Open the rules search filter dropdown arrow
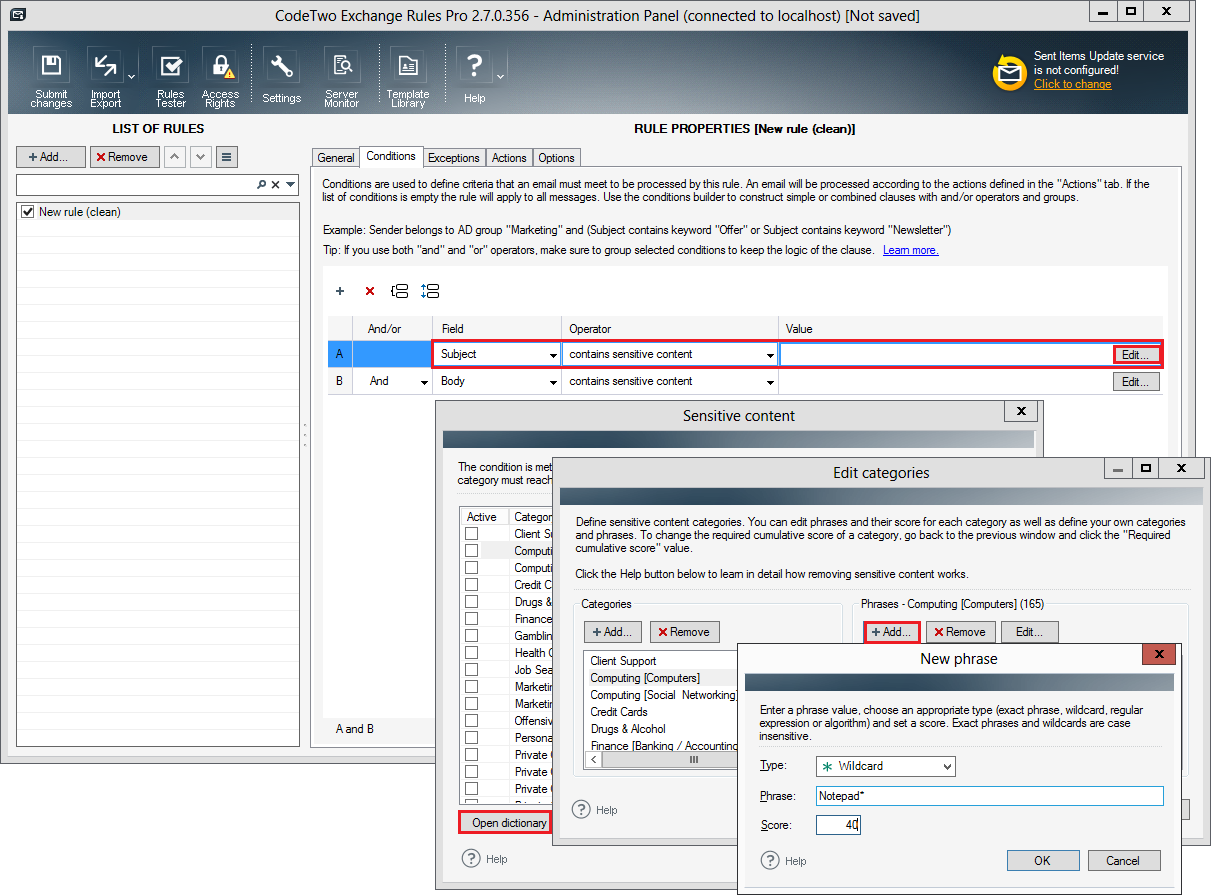The image size is (1211, 895). tap(291, 185)
